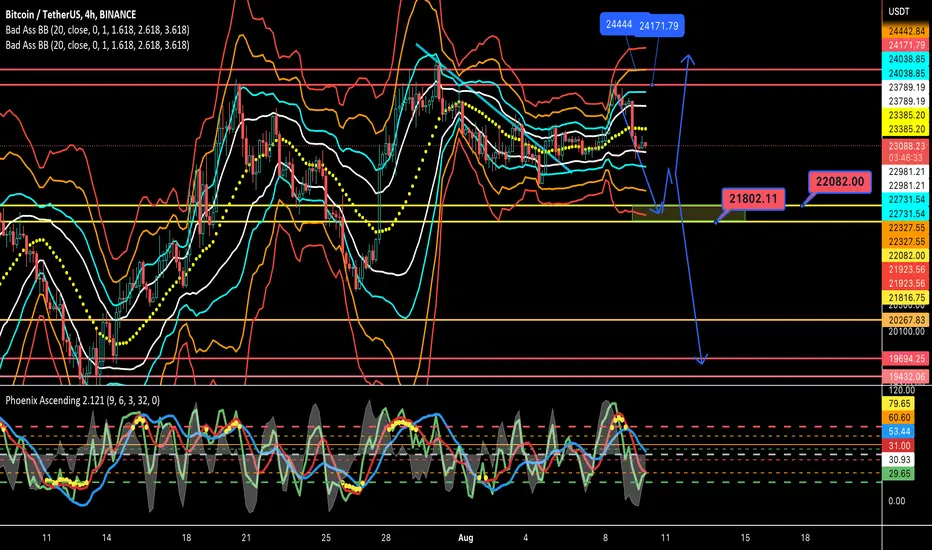Click the 14 date on time axis
This screenshot has width=932, height=550.
point(106,538)
